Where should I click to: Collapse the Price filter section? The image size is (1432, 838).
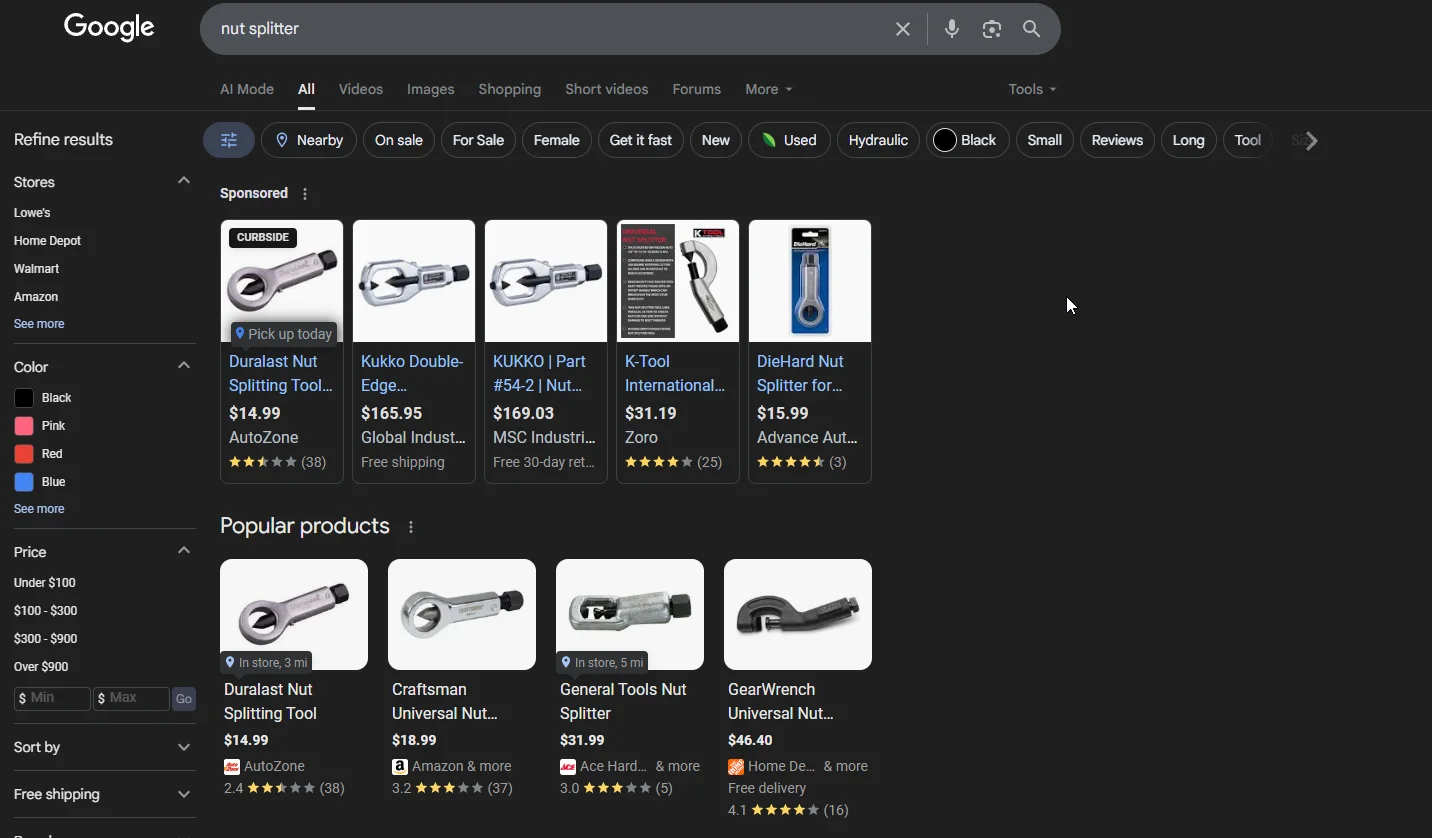click(184, 551)
